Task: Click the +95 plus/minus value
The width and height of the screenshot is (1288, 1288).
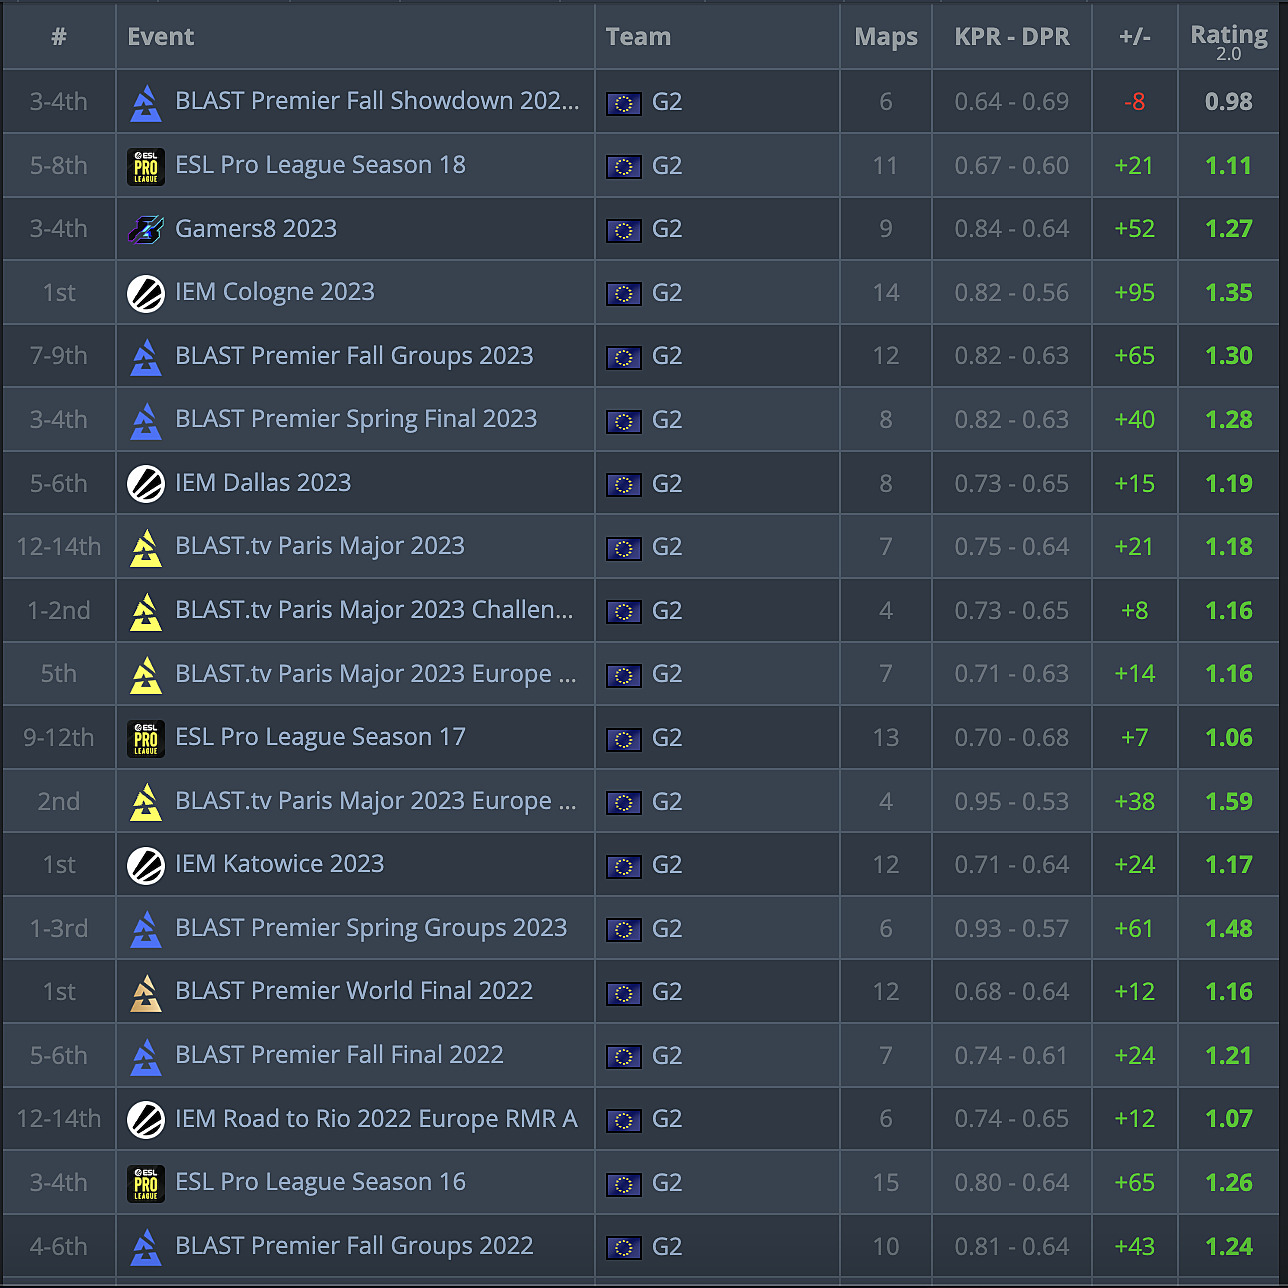Action: click(1135, 293)
